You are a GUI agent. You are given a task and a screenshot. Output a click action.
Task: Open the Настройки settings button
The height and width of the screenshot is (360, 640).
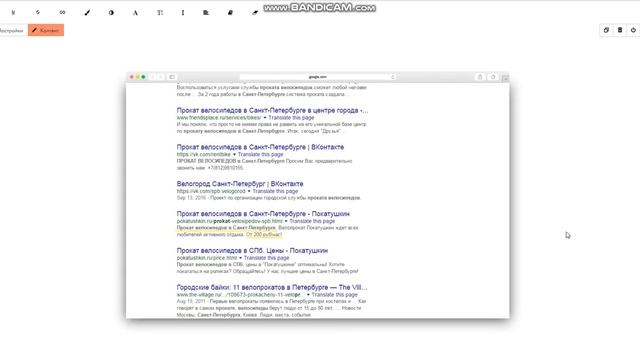pos(12,30)
